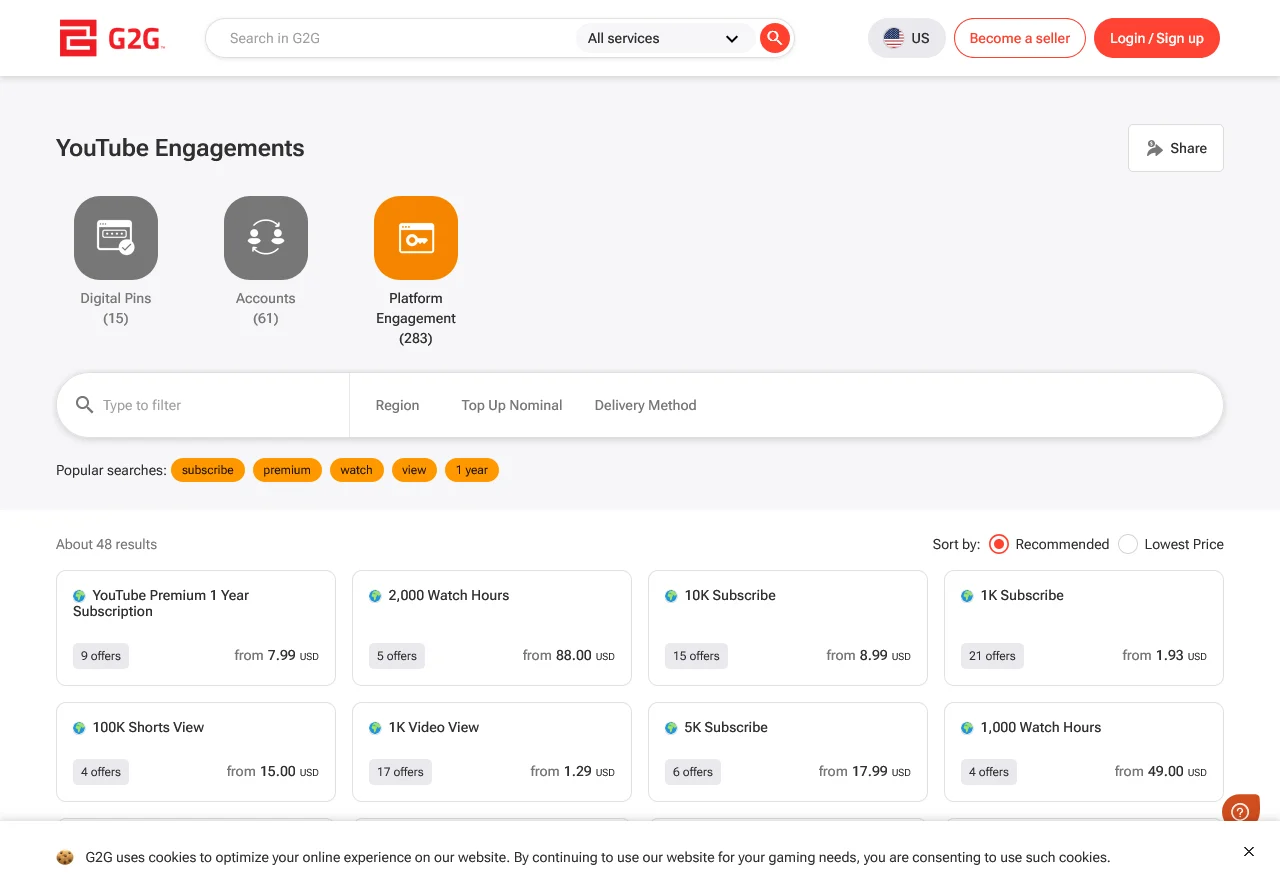
Task: Open the 10K Subscribe offer card
Action: 788,628
